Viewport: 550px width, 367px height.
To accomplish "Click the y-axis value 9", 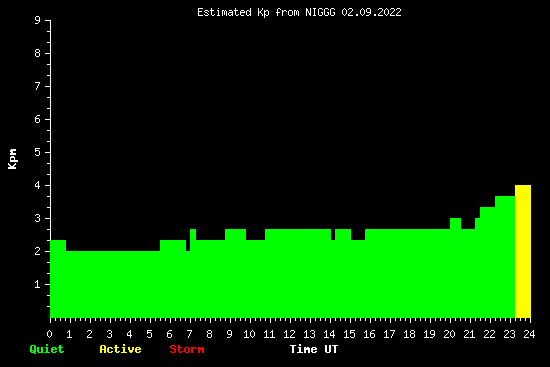I will pyautogui.click(x=38, y=20).
